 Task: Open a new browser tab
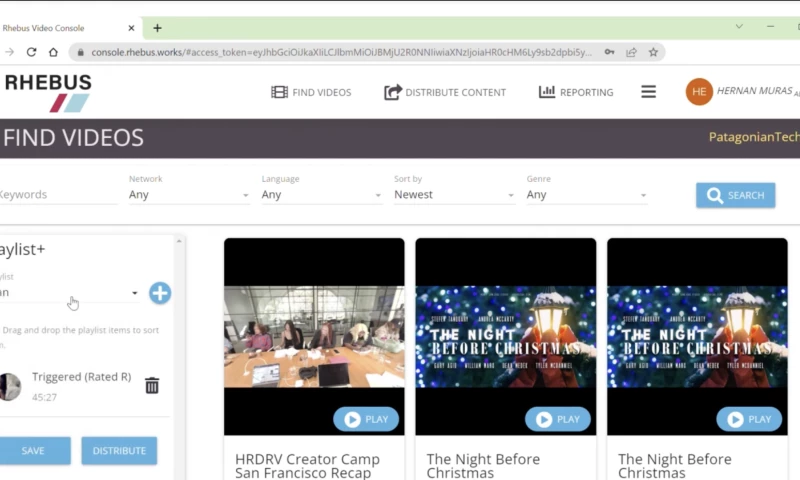coord(157,28)
